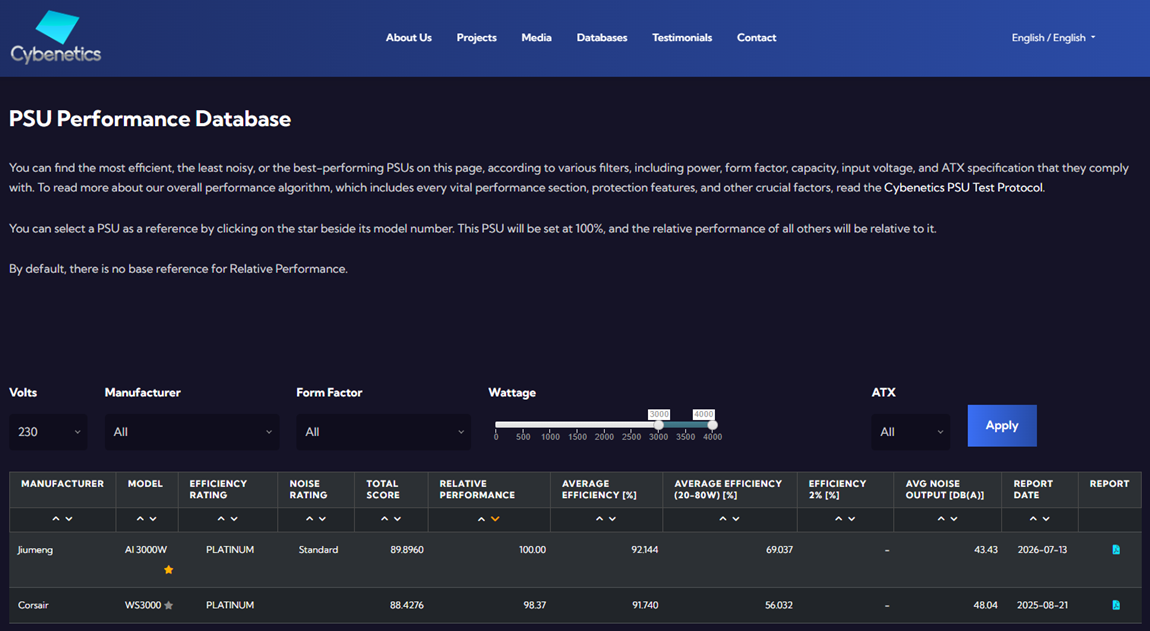Sort Noise Rating ascending arrow
Viewport: 1150px width, 631px height.
point(310,519)
